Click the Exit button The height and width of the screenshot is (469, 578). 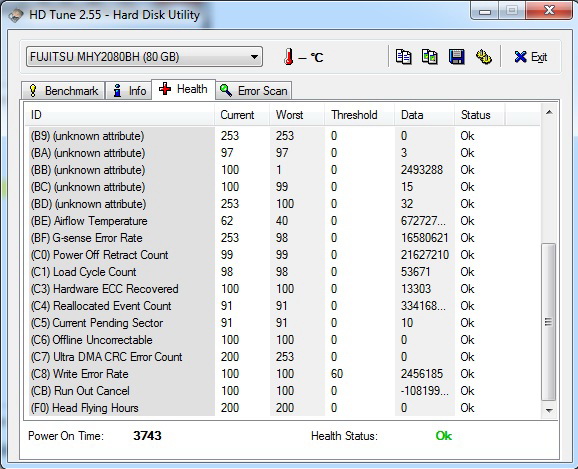coord(530,57)
